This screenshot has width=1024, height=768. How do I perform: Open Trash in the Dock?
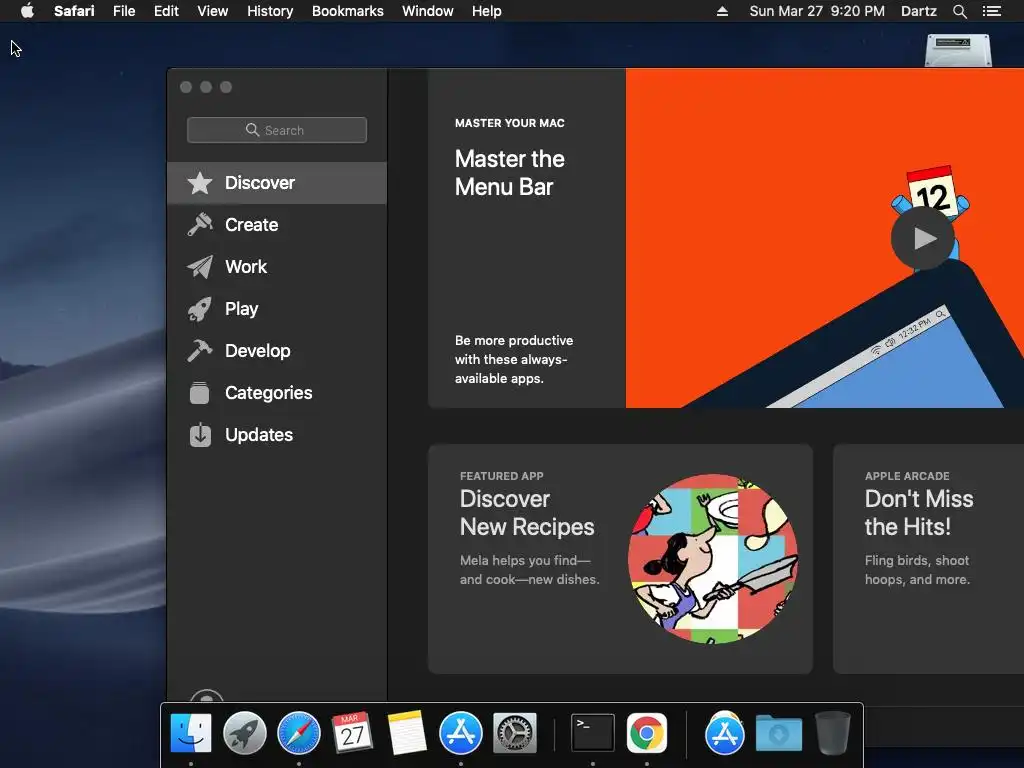coord(833,733)
